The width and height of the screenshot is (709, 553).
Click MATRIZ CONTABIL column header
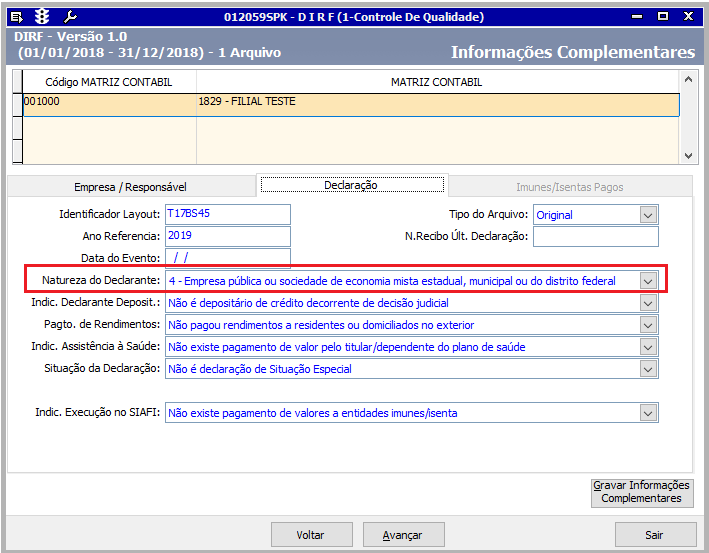click(437, 82)
